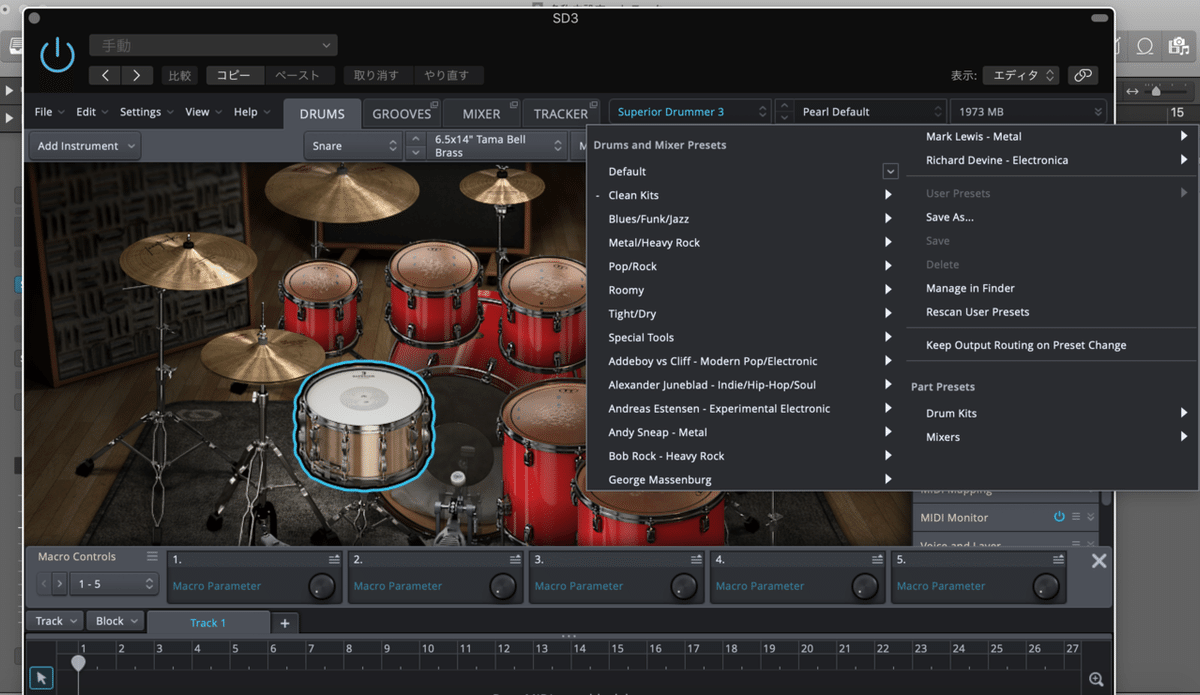Open the Add Instrument dropdown
Image resolution: width=1200 pixels, height=695 pixels.
pos(84,145)
